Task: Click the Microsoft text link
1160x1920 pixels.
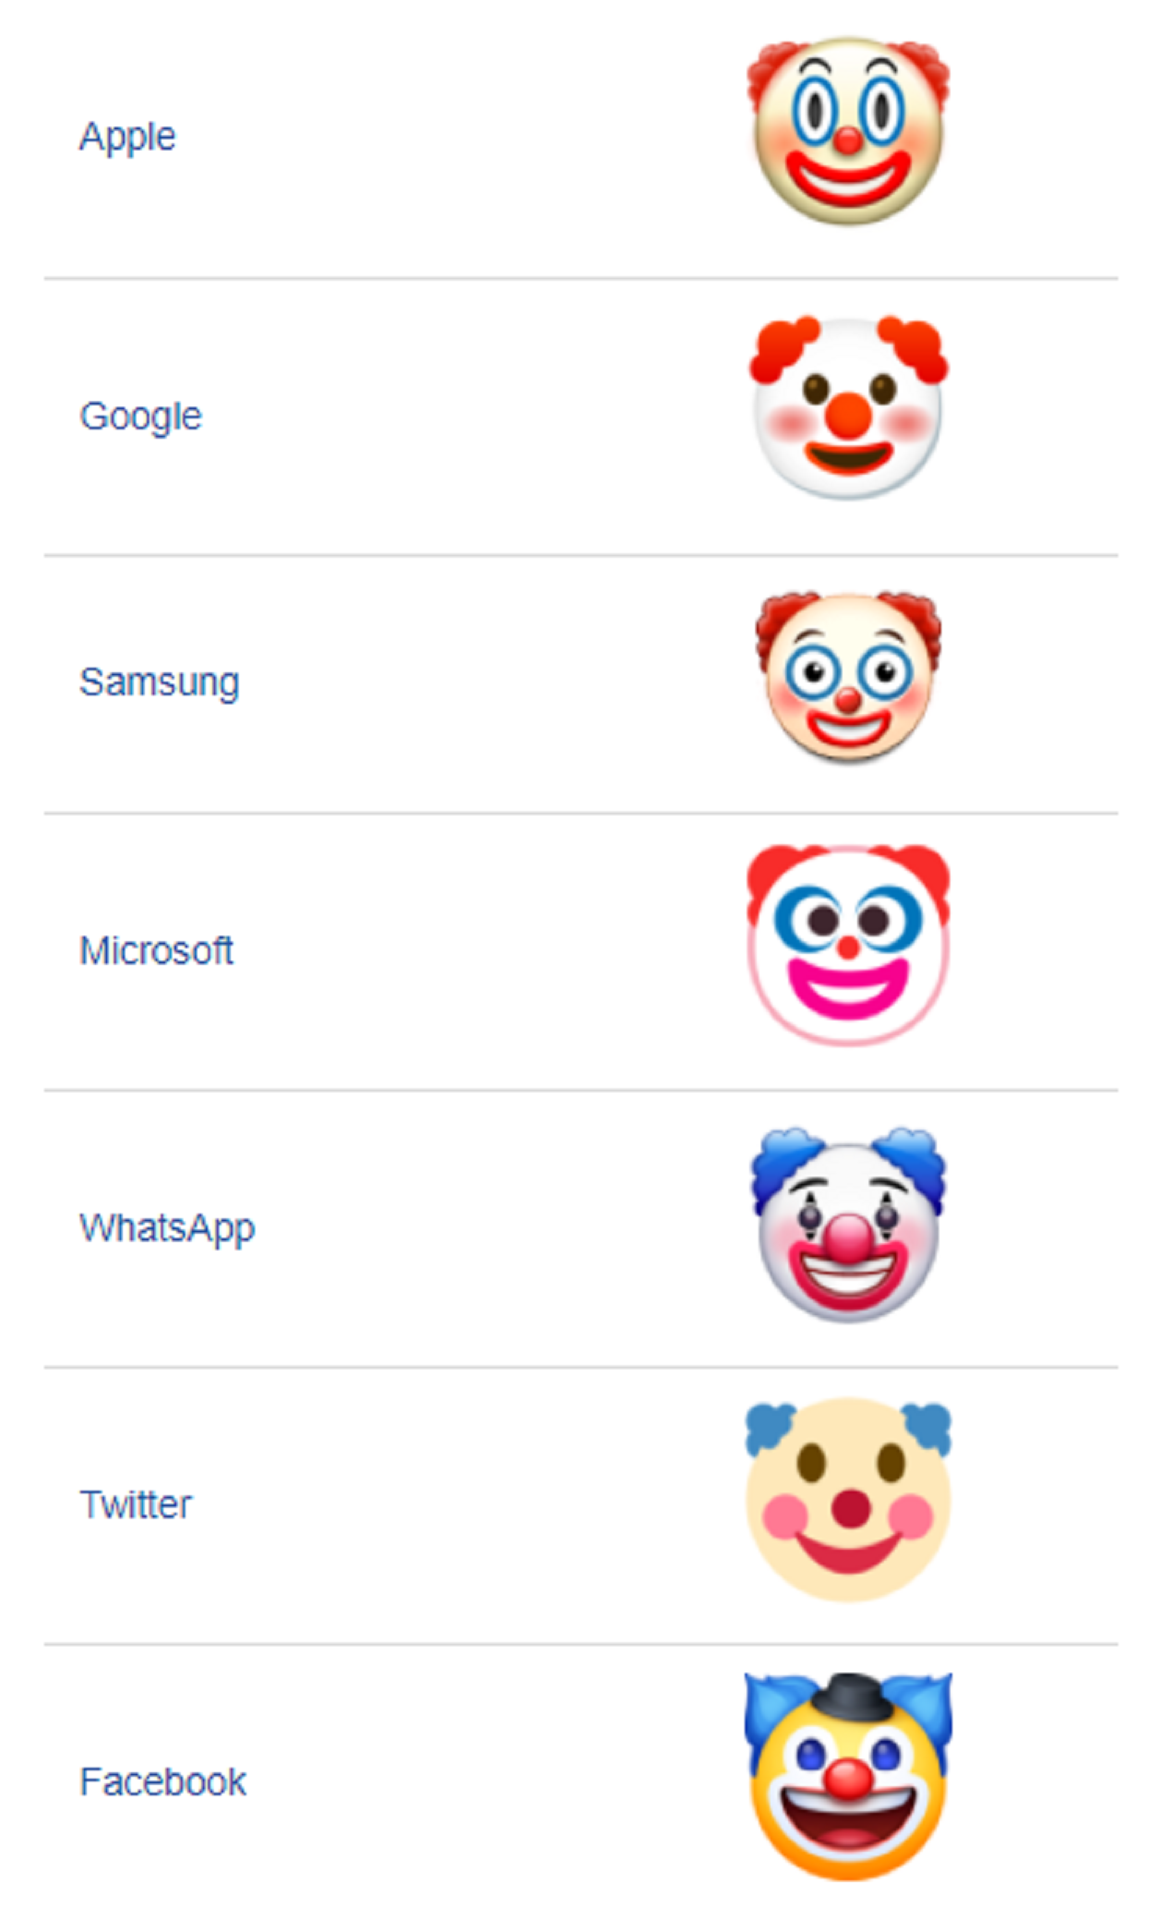Action: pos(156,950)
